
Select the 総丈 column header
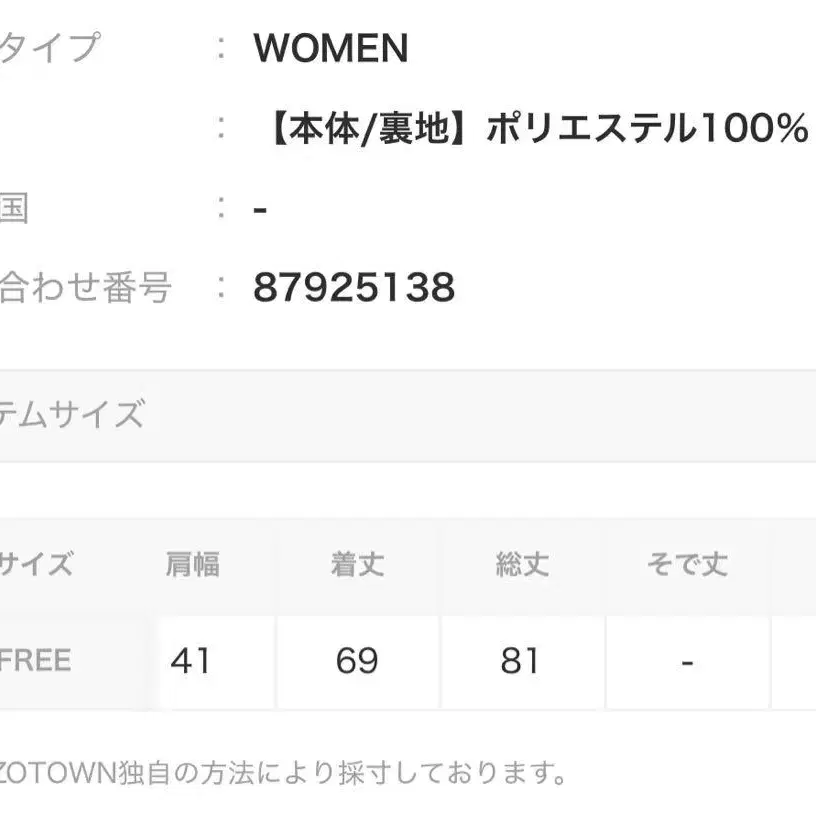(x=522, y=565)
